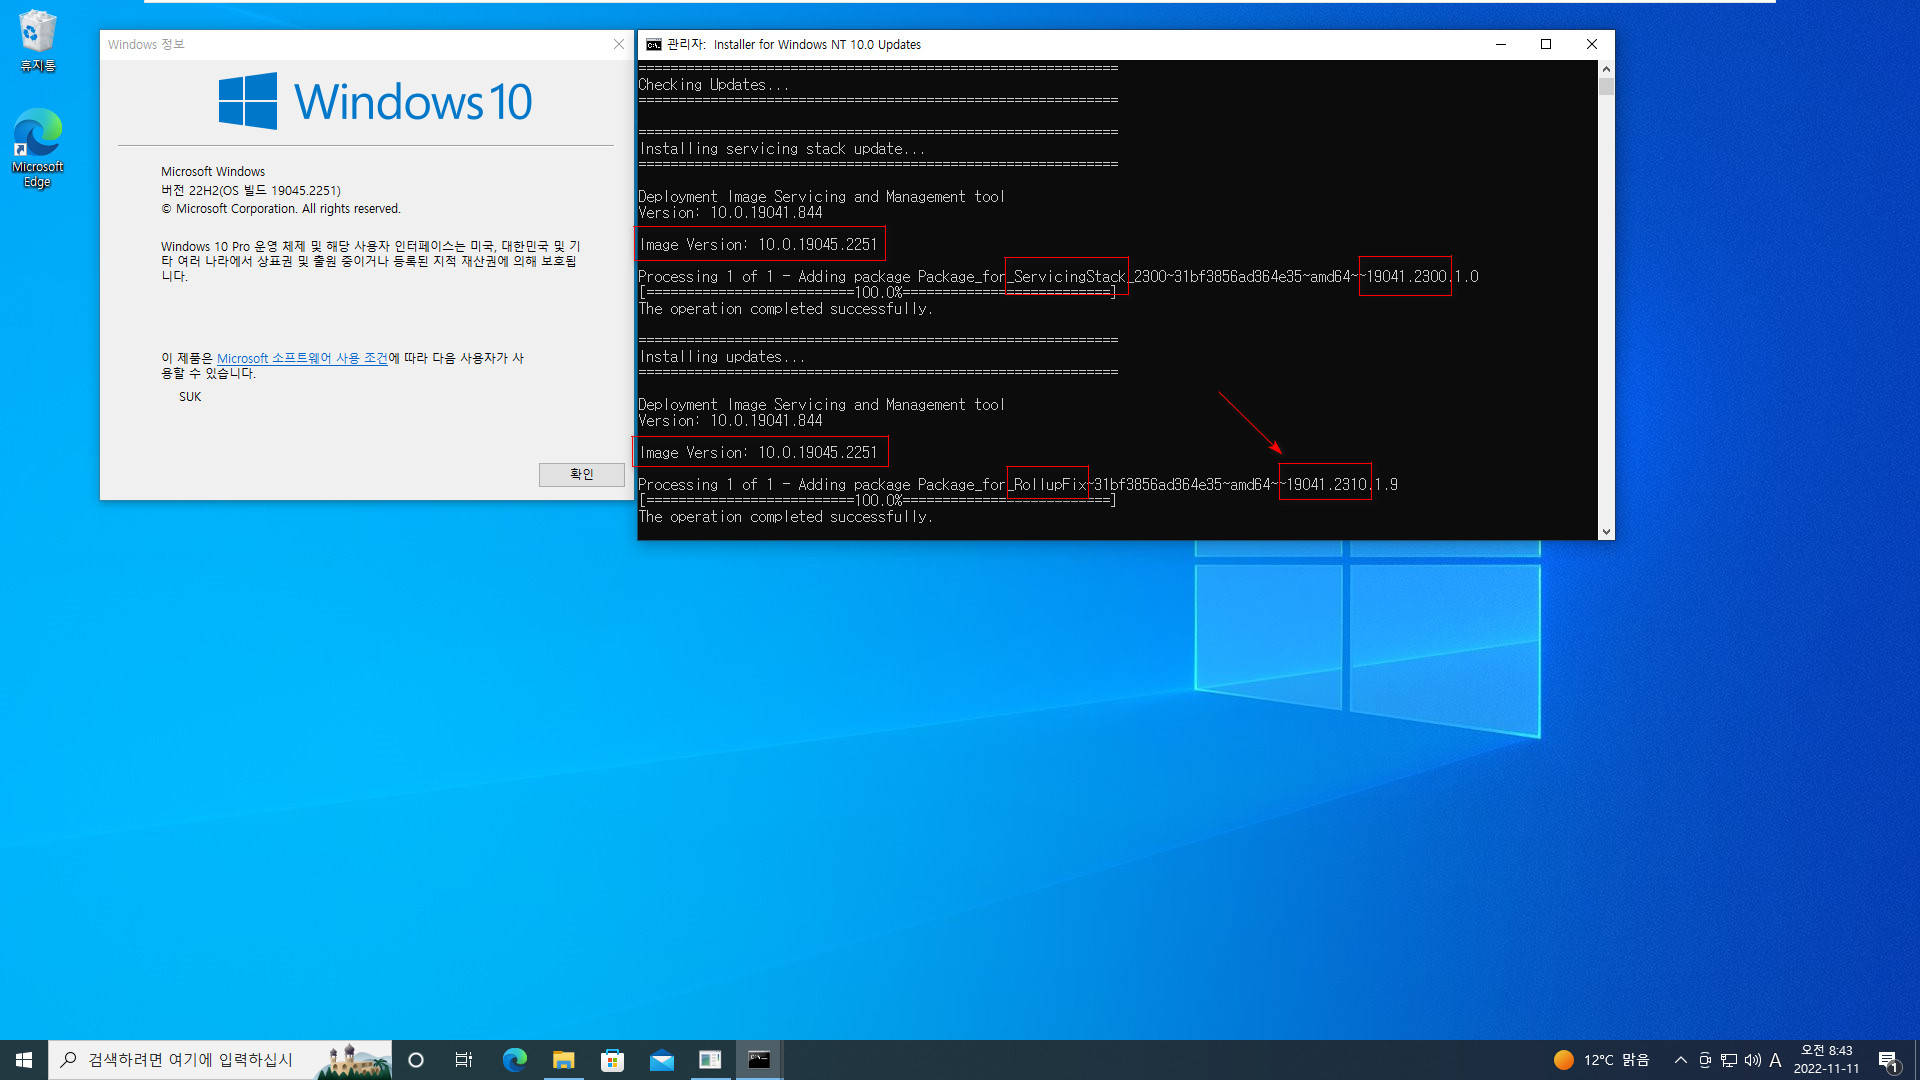Click the 'RollupFix' package text
The image size is (1920, 1080).
point(1049,485)
